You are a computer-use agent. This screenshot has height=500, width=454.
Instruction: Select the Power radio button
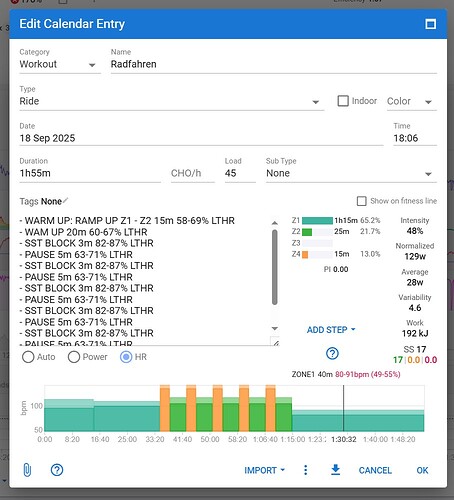pos(74,357)
